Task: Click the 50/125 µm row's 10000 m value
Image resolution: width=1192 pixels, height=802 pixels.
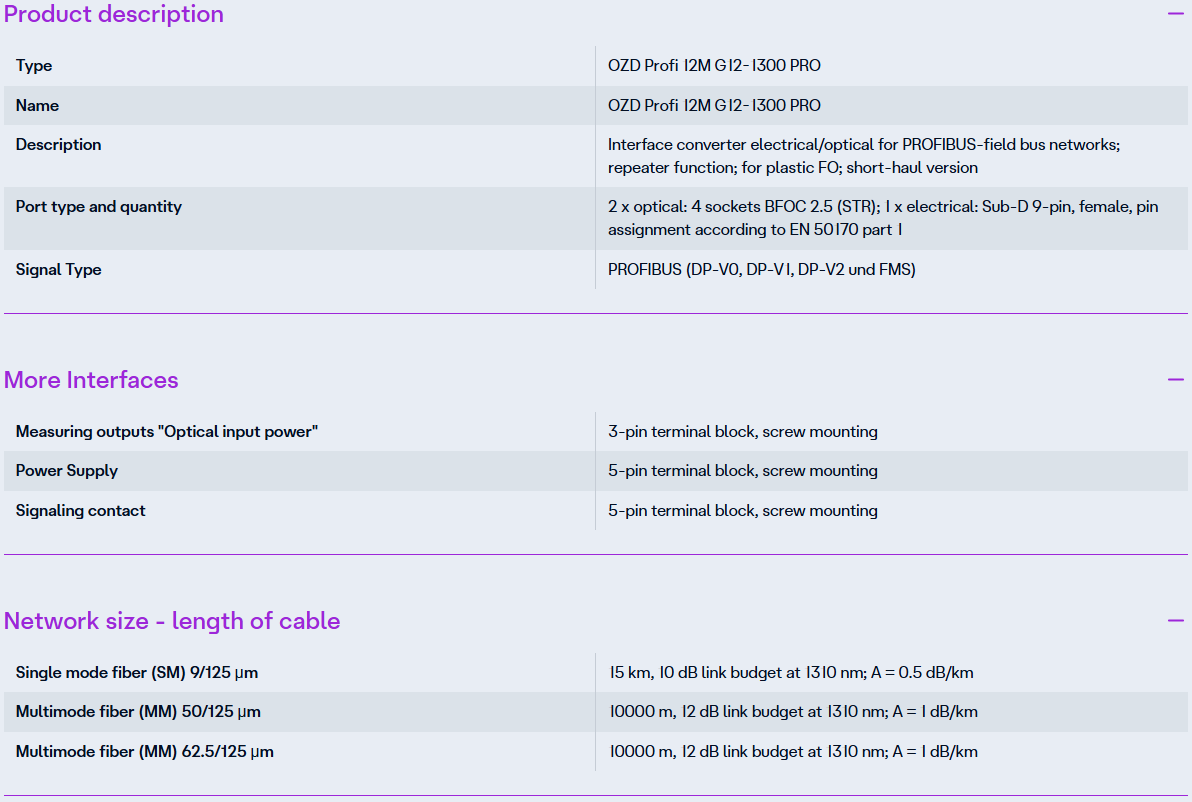Action: coord(794,712)
